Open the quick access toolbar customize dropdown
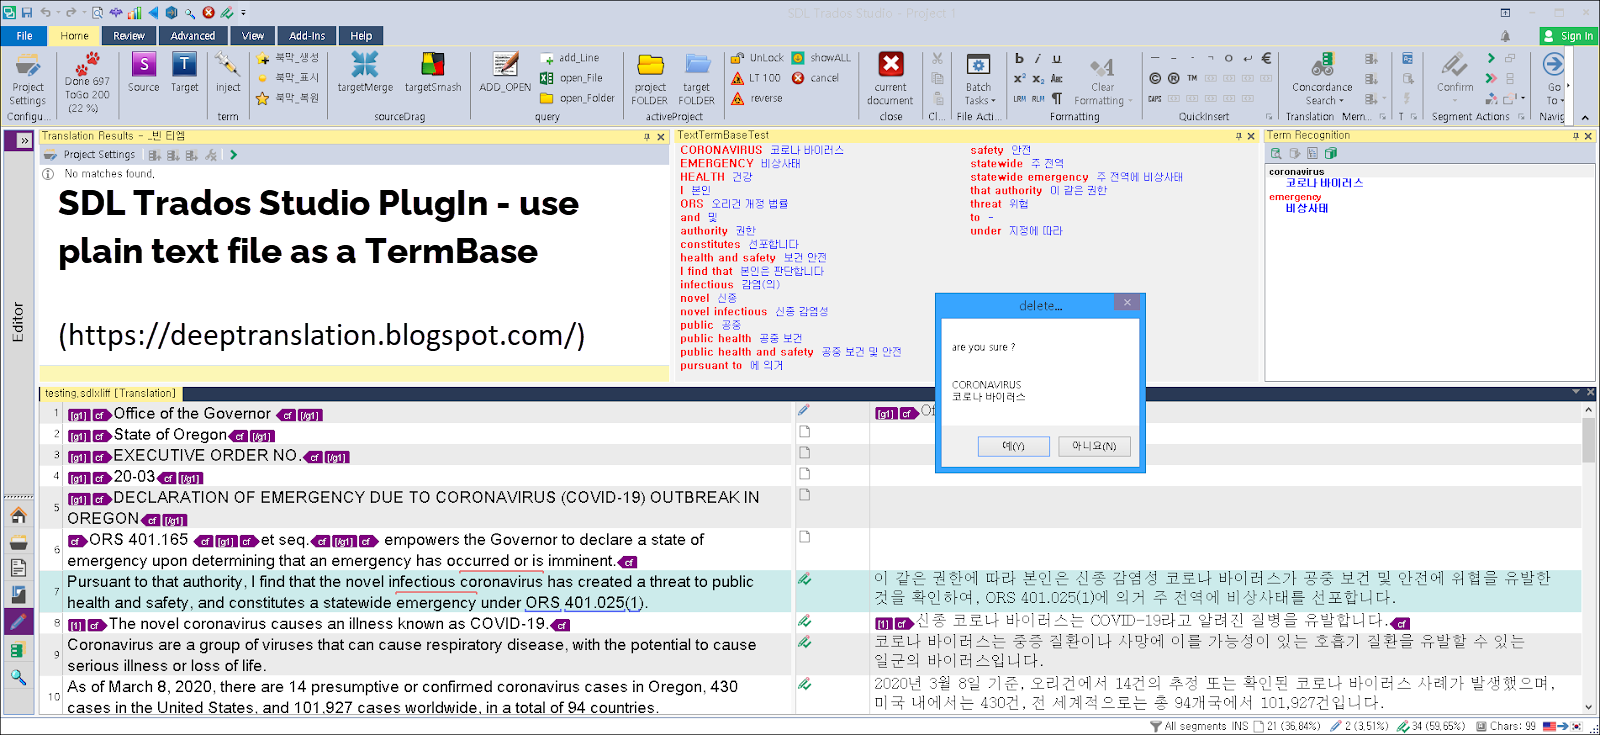The height and width of the screenshot is (735, 1600). pos(243,13)
